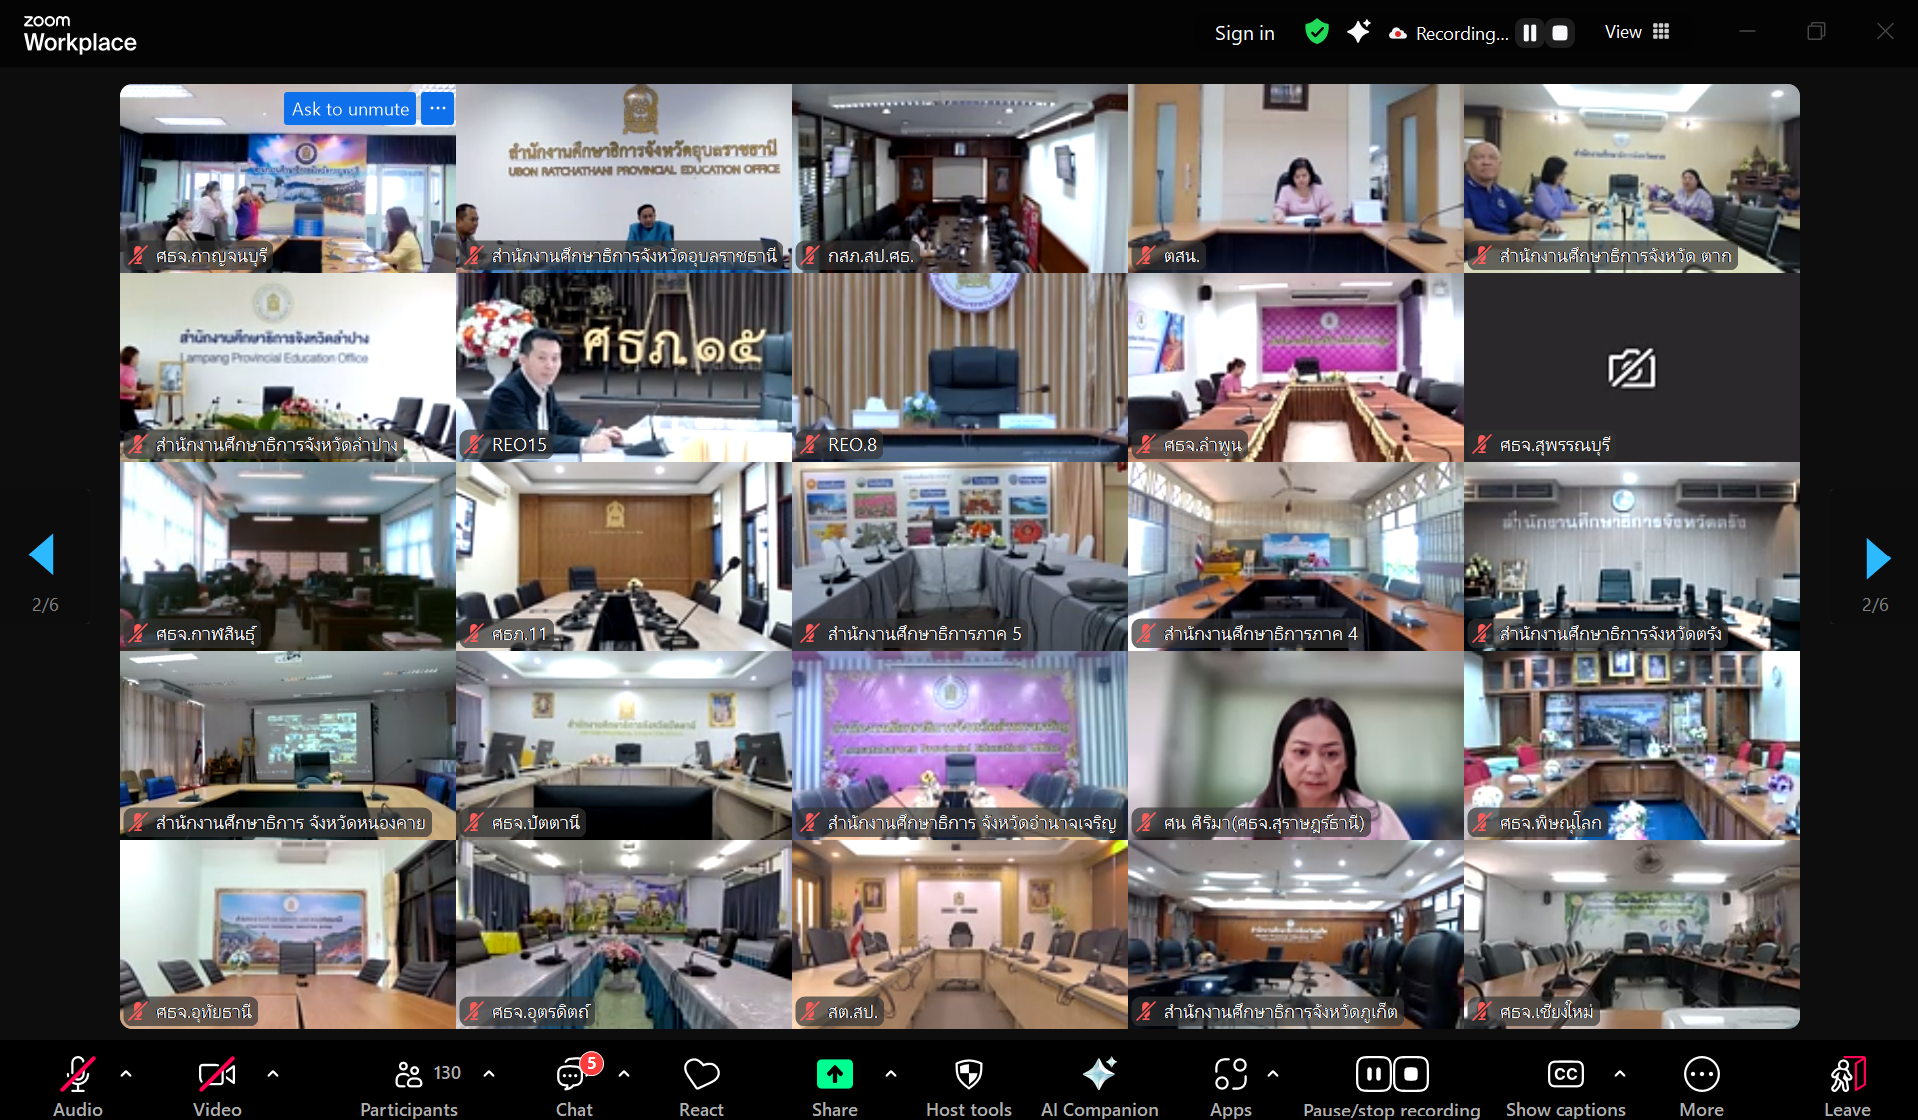Expand video options arrow next to Video

pyautogui.click(x=273, y=1074)
